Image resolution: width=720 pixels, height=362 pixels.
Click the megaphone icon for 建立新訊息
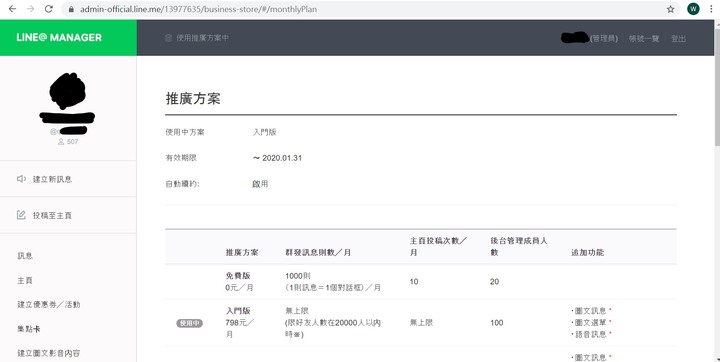[x=22, y=179]
